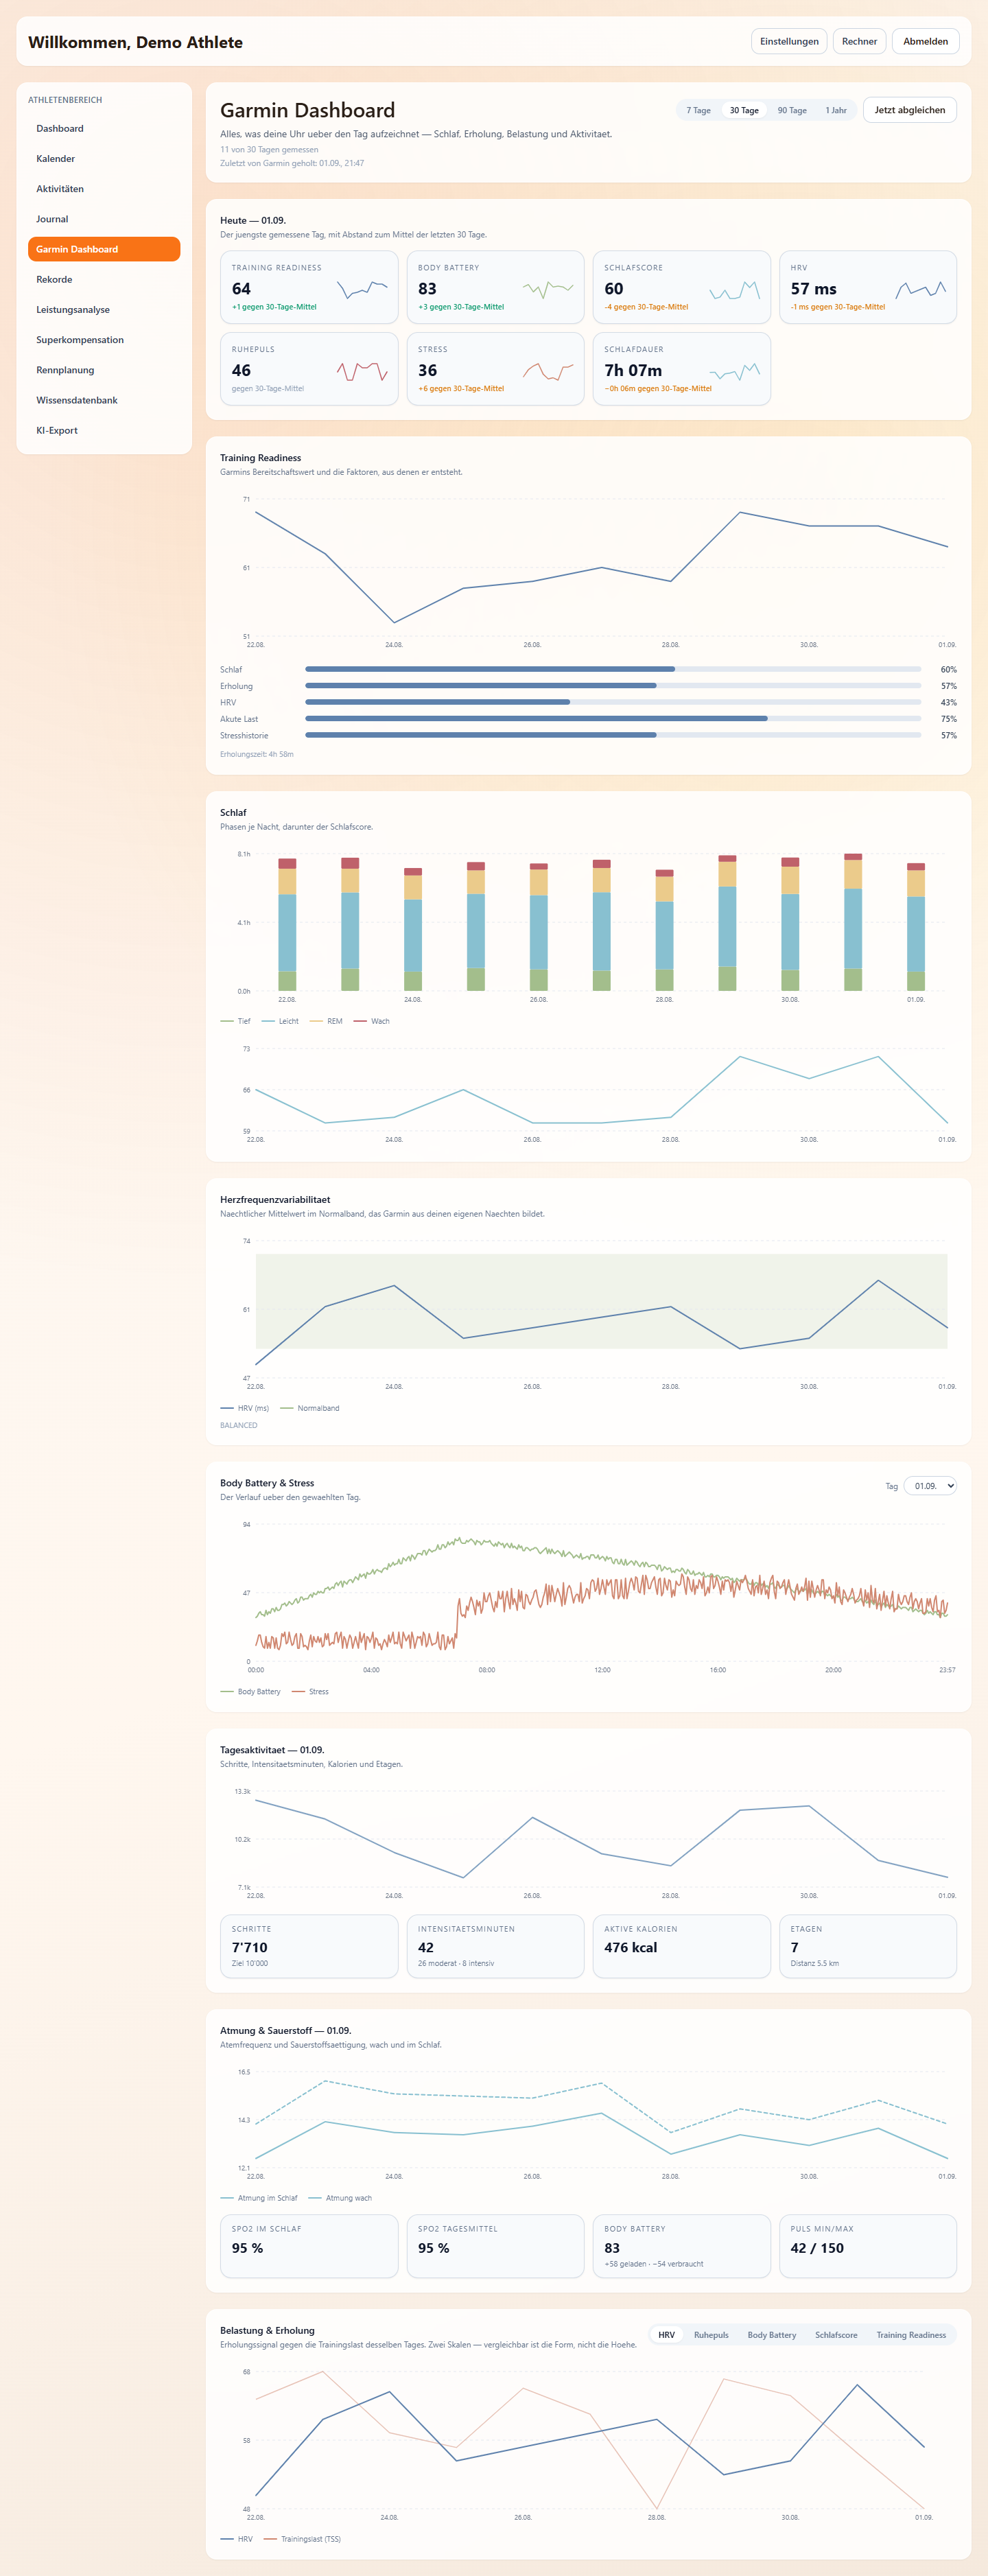
Task: Click the Abmelden button
Action: (x=926, y=41)
